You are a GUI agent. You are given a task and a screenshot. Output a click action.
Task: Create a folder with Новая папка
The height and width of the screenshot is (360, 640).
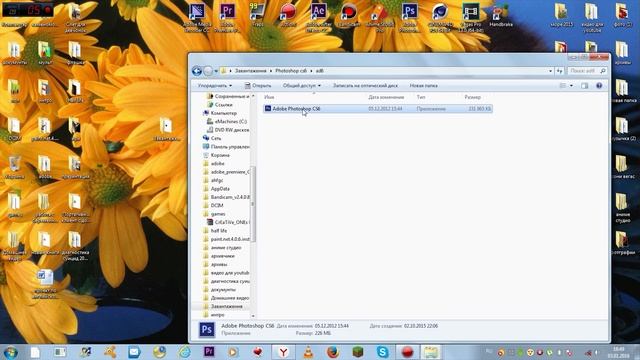pyautogui.click(x=423, y=86)
